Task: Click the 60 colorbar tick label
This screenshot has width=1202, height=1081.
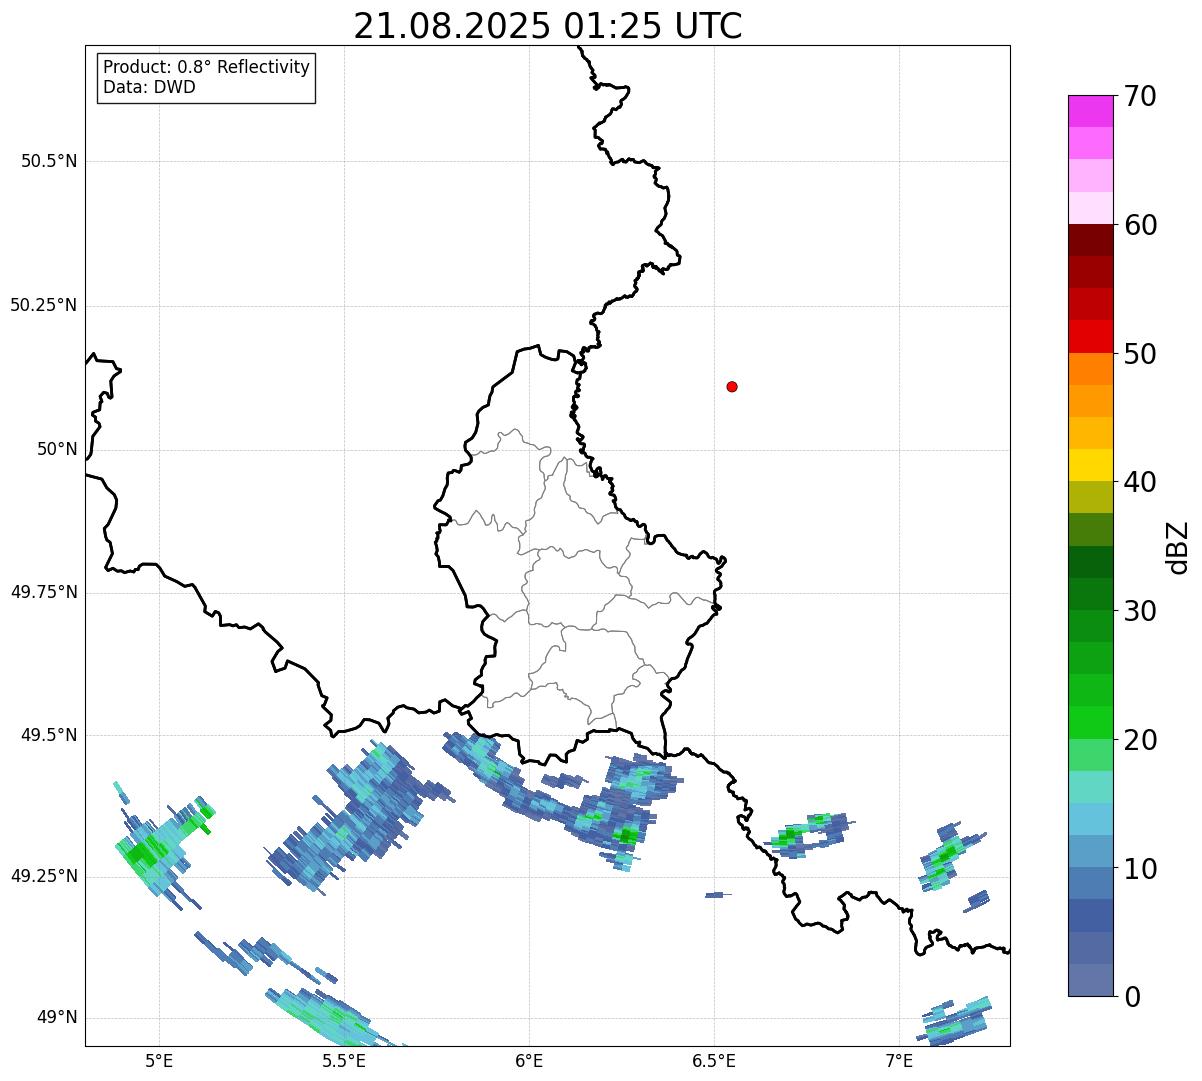Action: [1140, 225]
